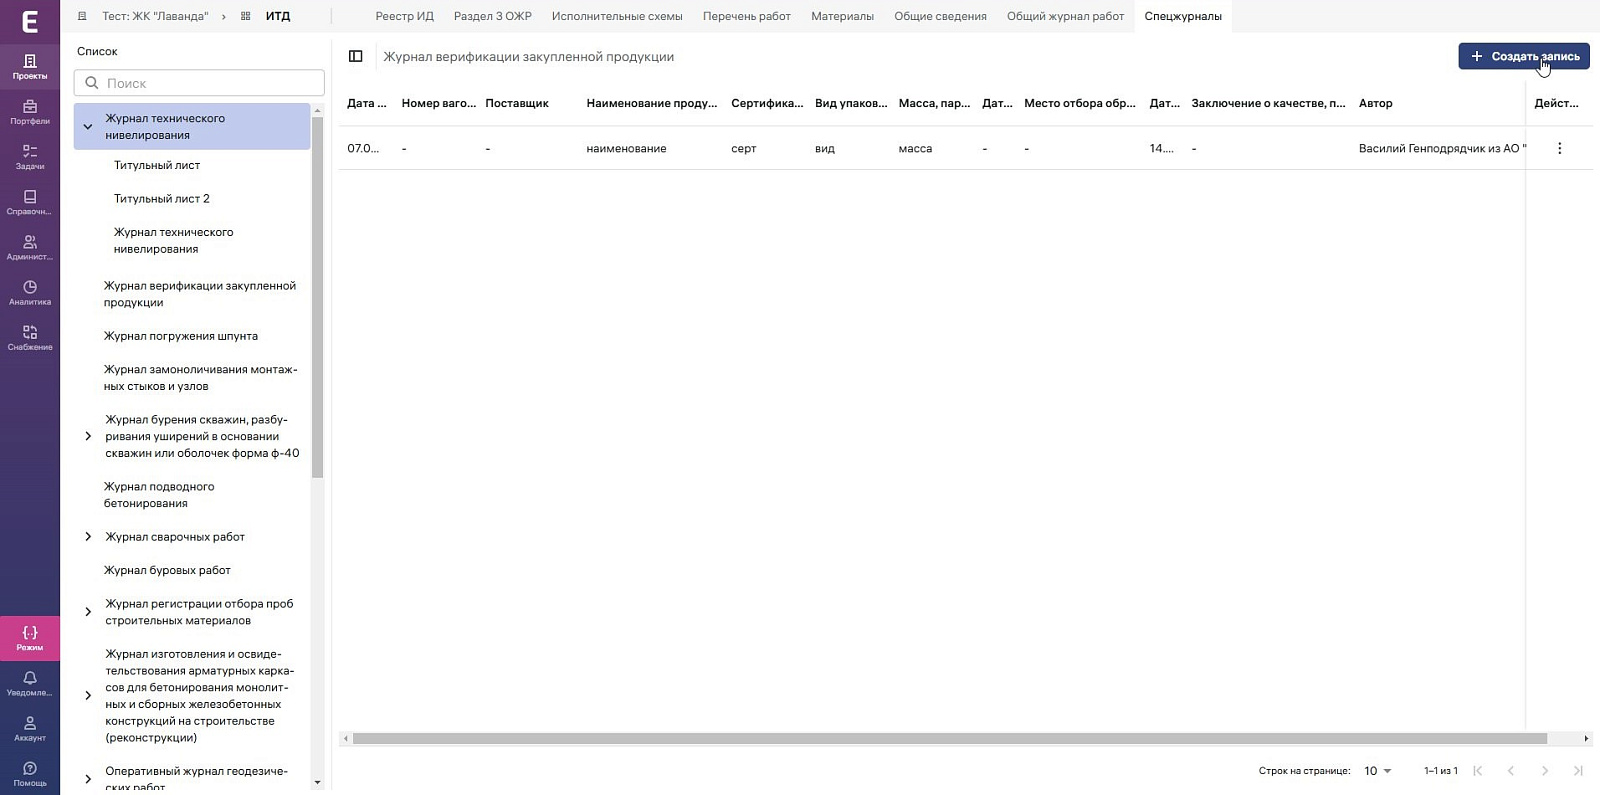Open the rows per page dropdown
1600x795 pixels.
coord(1378,771)
